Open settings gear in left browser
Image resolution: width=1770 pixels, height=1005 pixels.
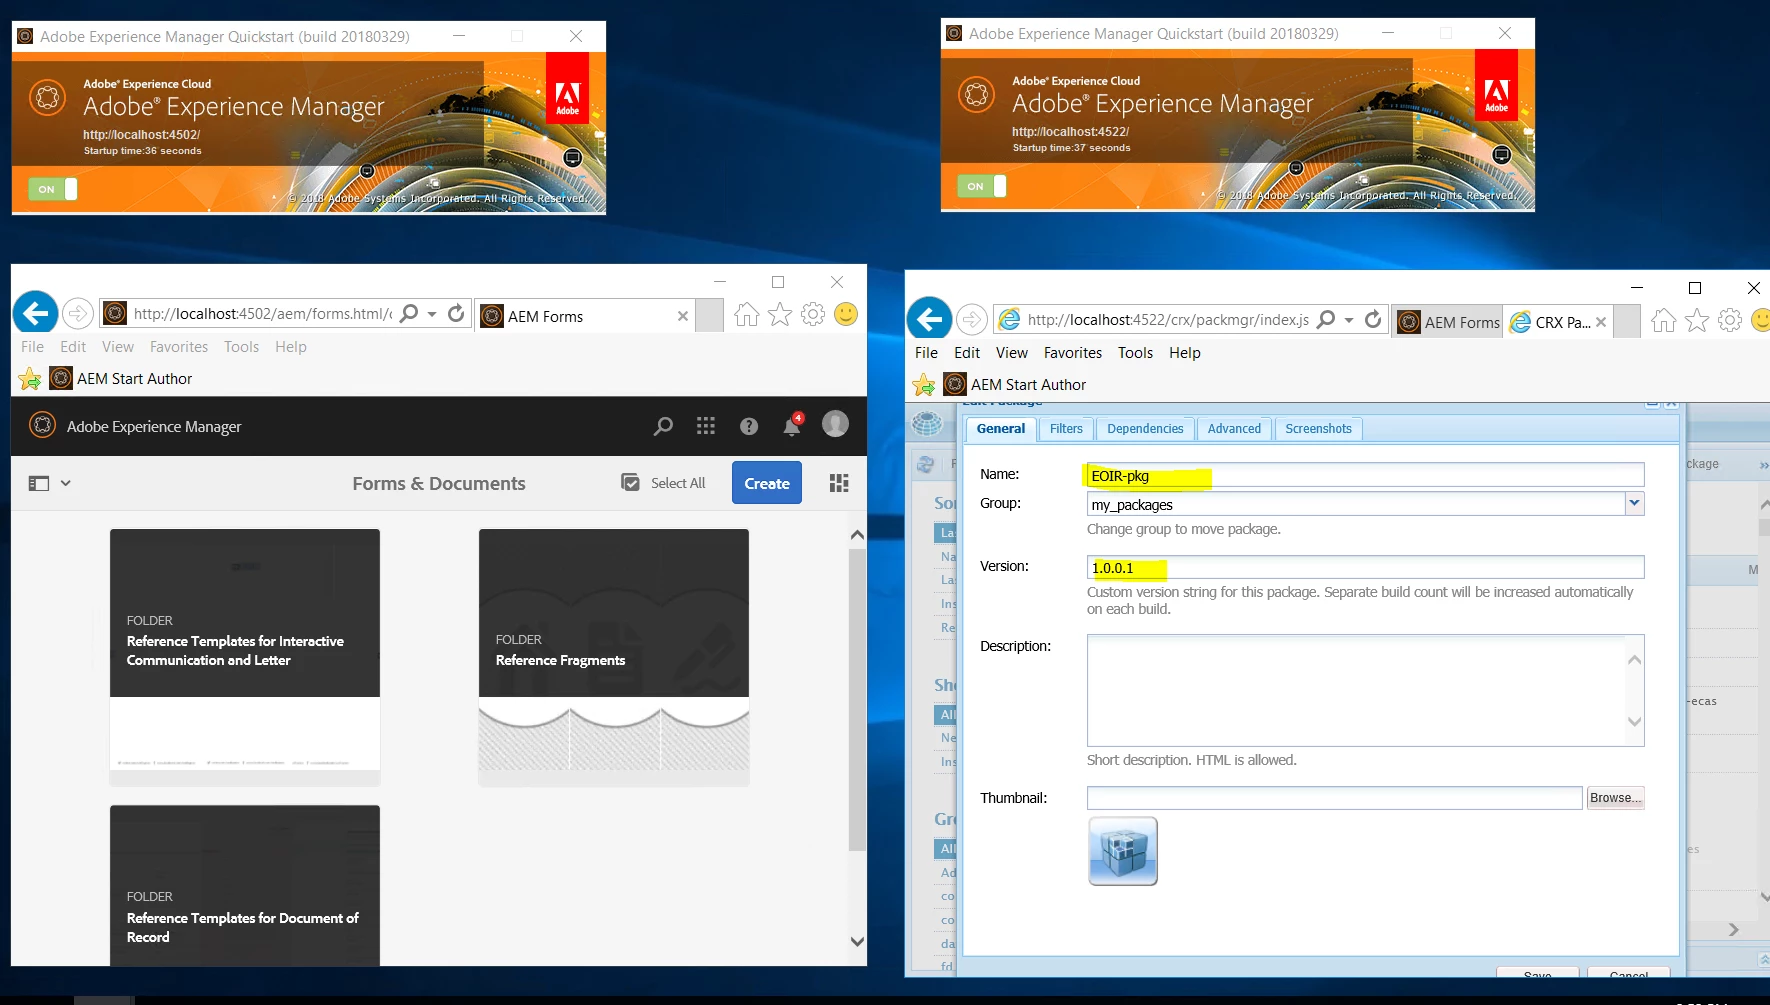coord(813,315)
